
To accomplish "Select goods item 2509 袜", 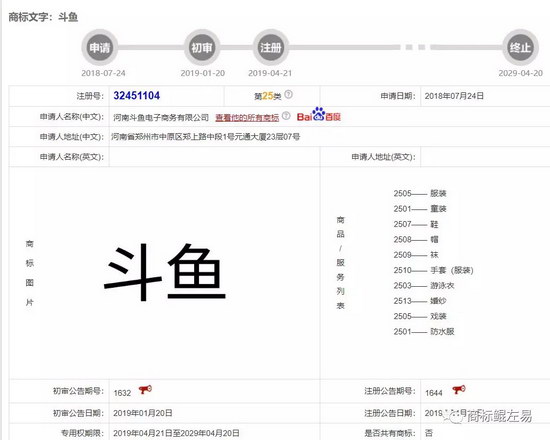I will 416,255.
